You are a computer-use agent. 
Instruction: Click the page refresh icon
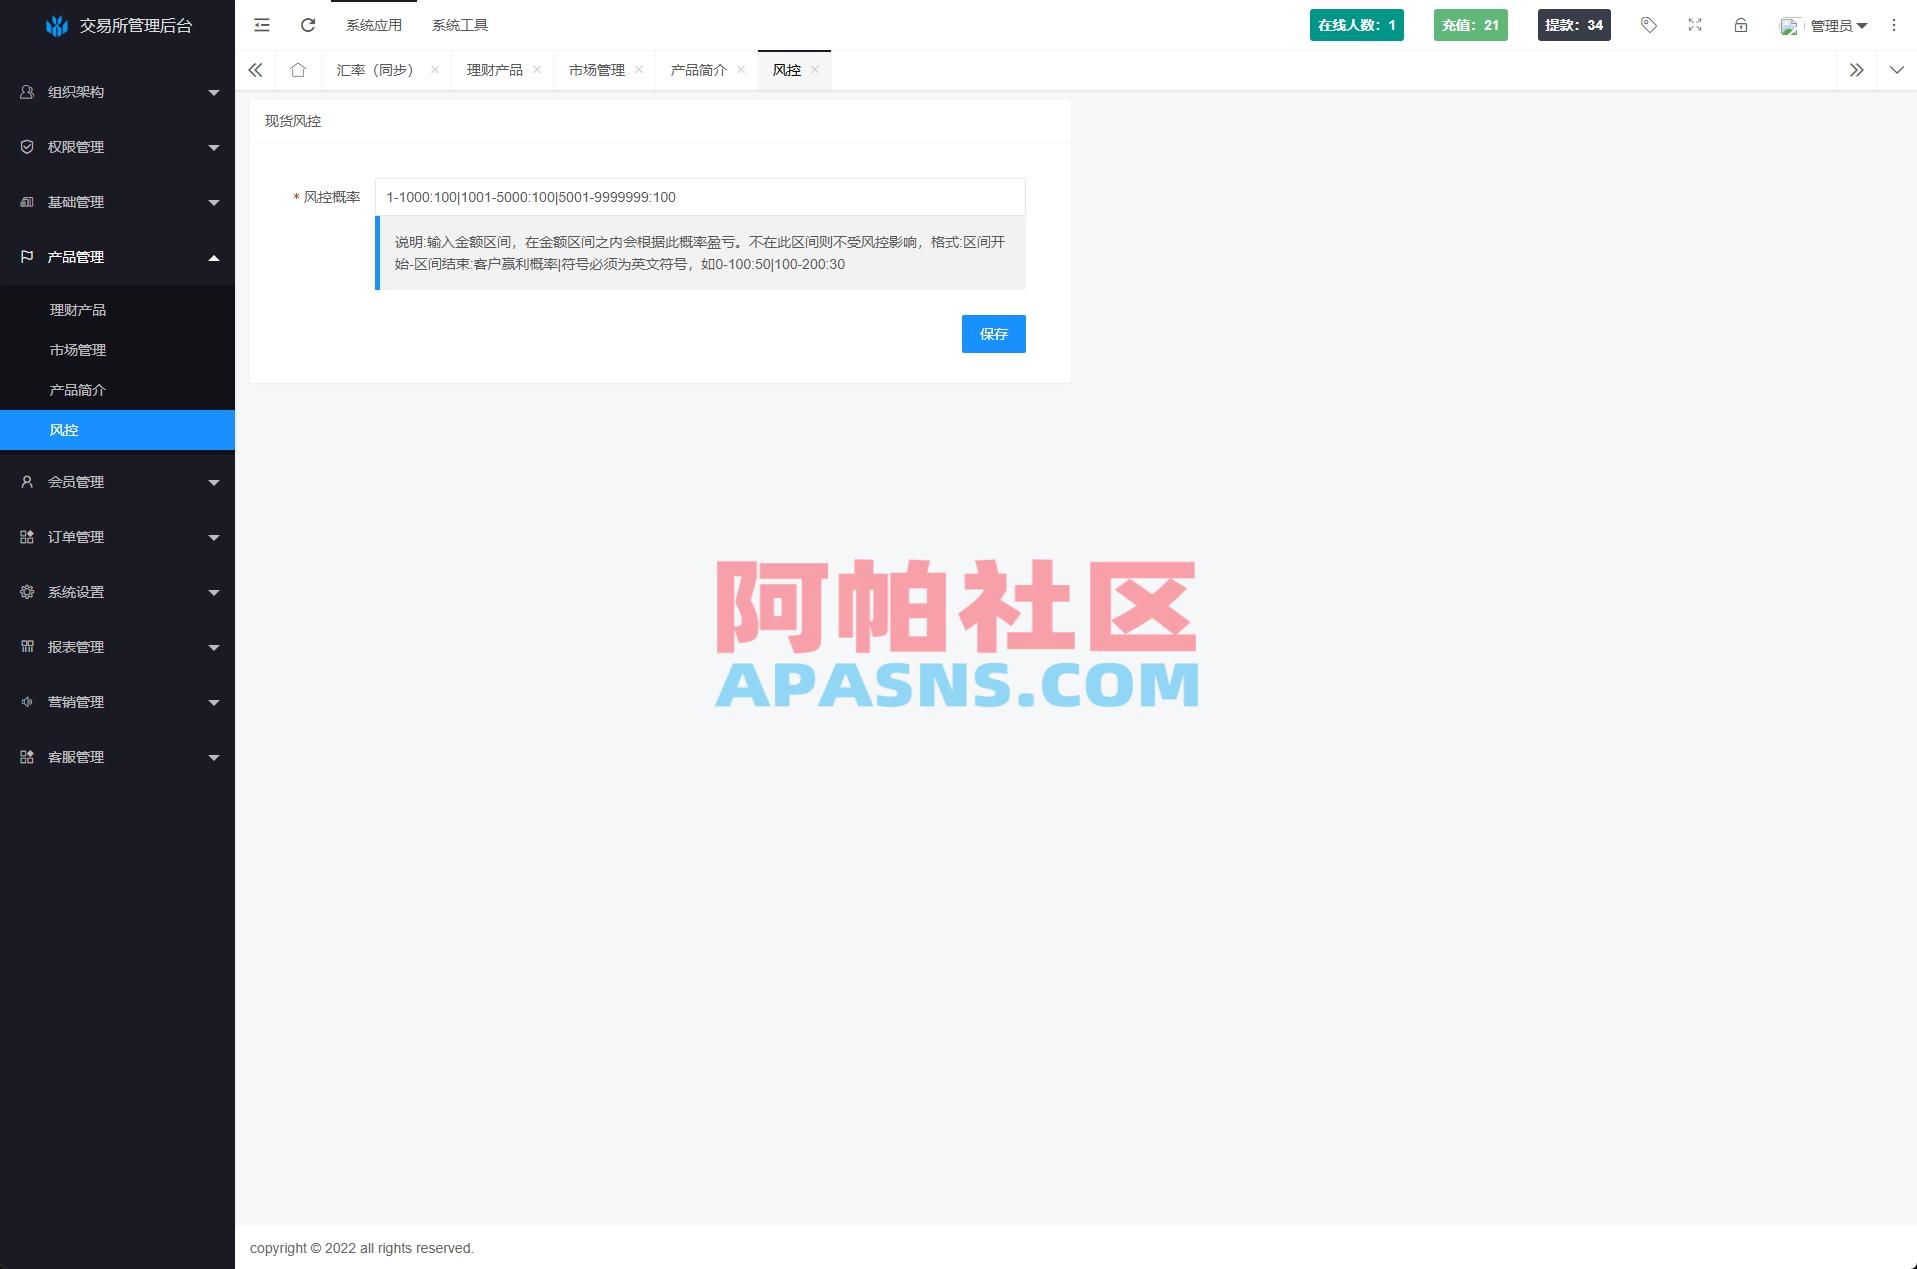[307, 25]
